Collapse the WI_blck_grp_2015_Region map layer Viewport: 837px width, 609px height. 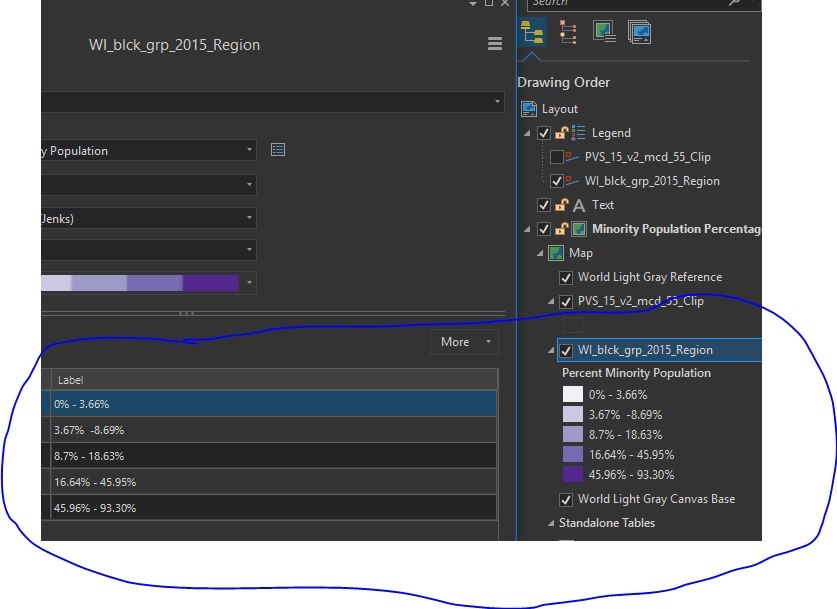(551, 351)
